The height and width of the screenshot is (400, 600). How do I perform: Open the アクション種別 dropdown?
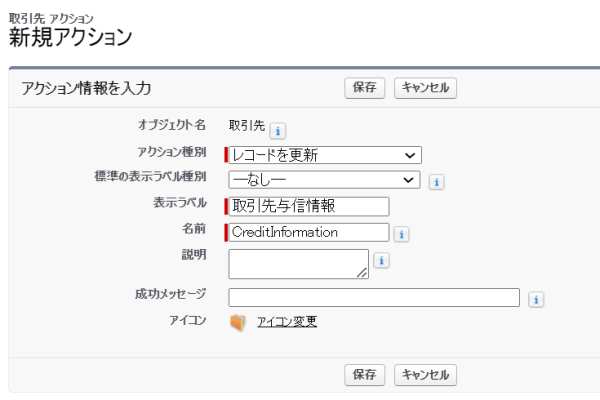pyautogui.click(x=324, y=155)
